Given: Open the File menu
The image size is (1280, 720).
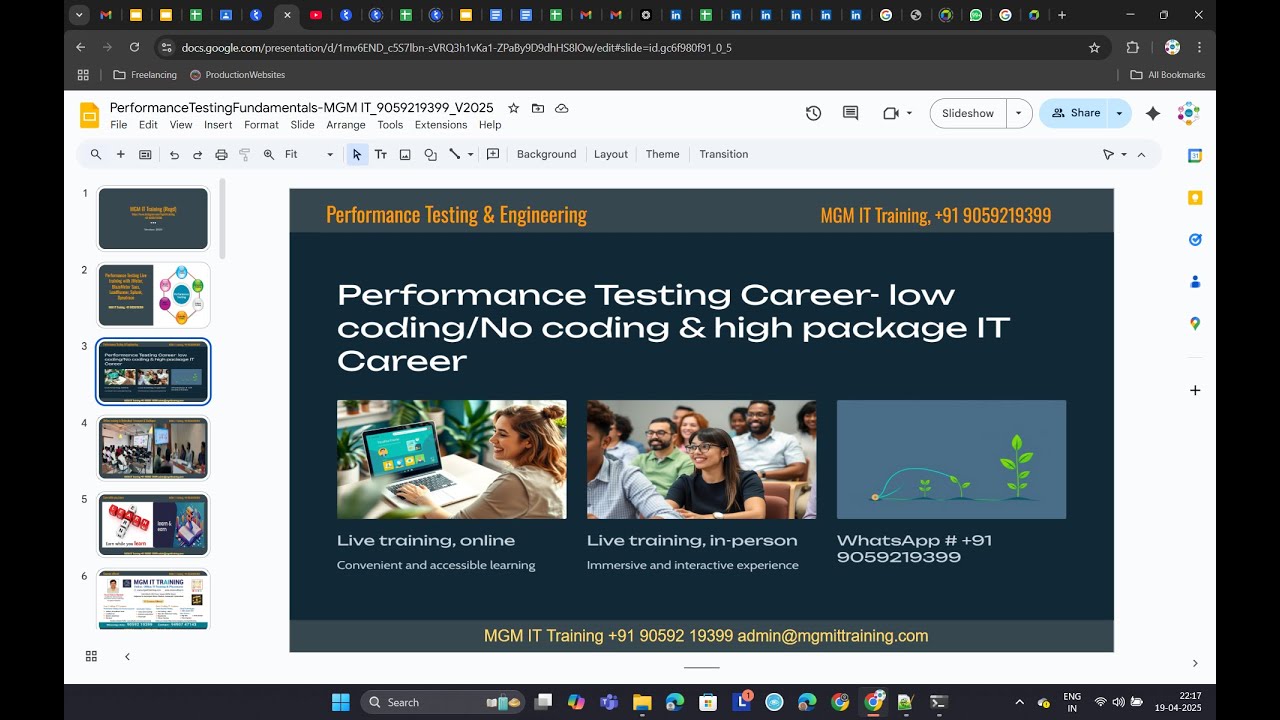Looking at the screenshot, I should point(119,125).
